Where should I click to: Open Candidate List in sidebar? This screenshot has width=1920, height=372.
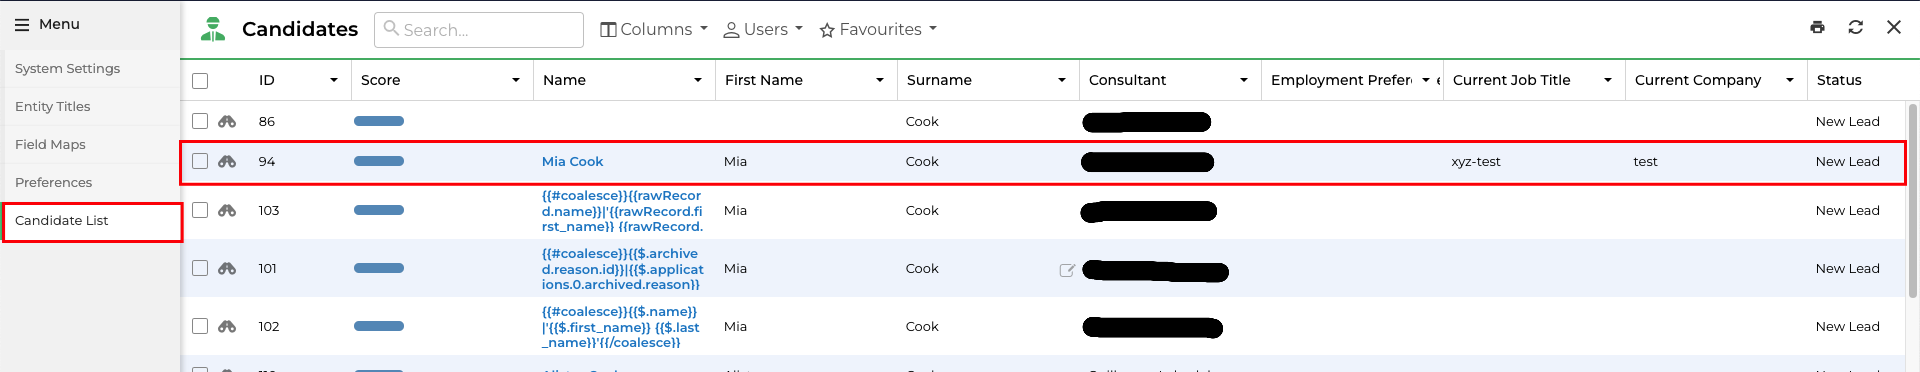pos(91,221)
